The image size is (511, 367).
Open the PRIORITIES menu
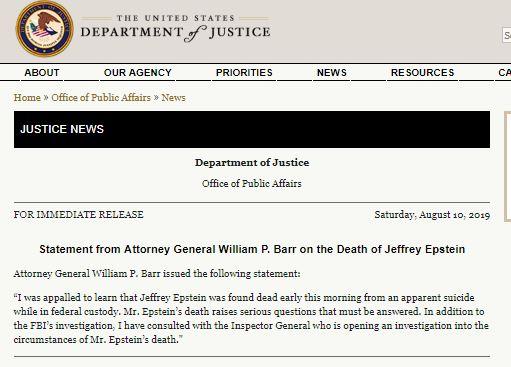244,72
